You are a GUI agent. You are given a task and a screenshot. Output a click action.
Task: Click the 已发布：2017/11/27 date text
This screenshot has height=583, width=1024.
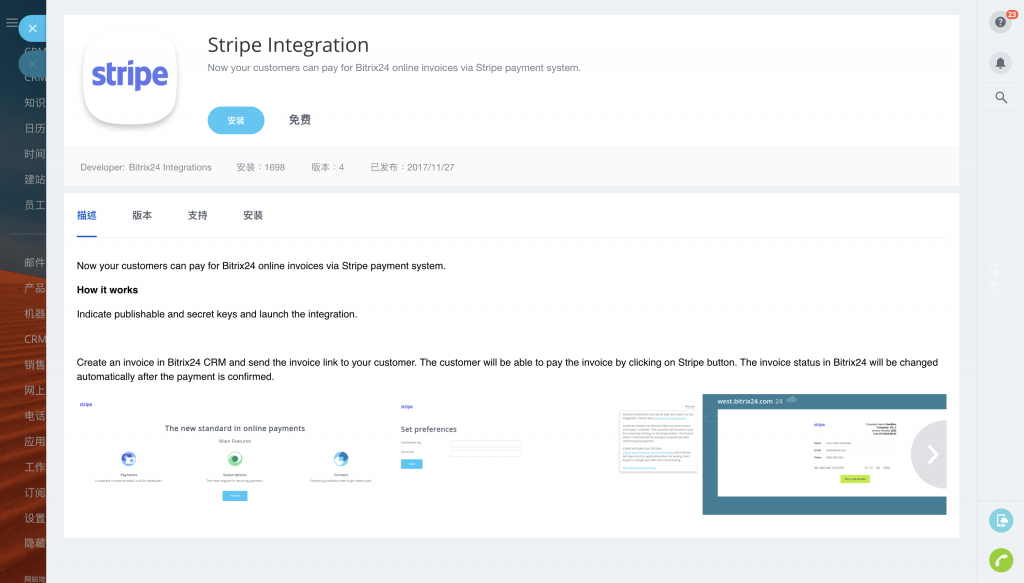(x=412, y=167)
